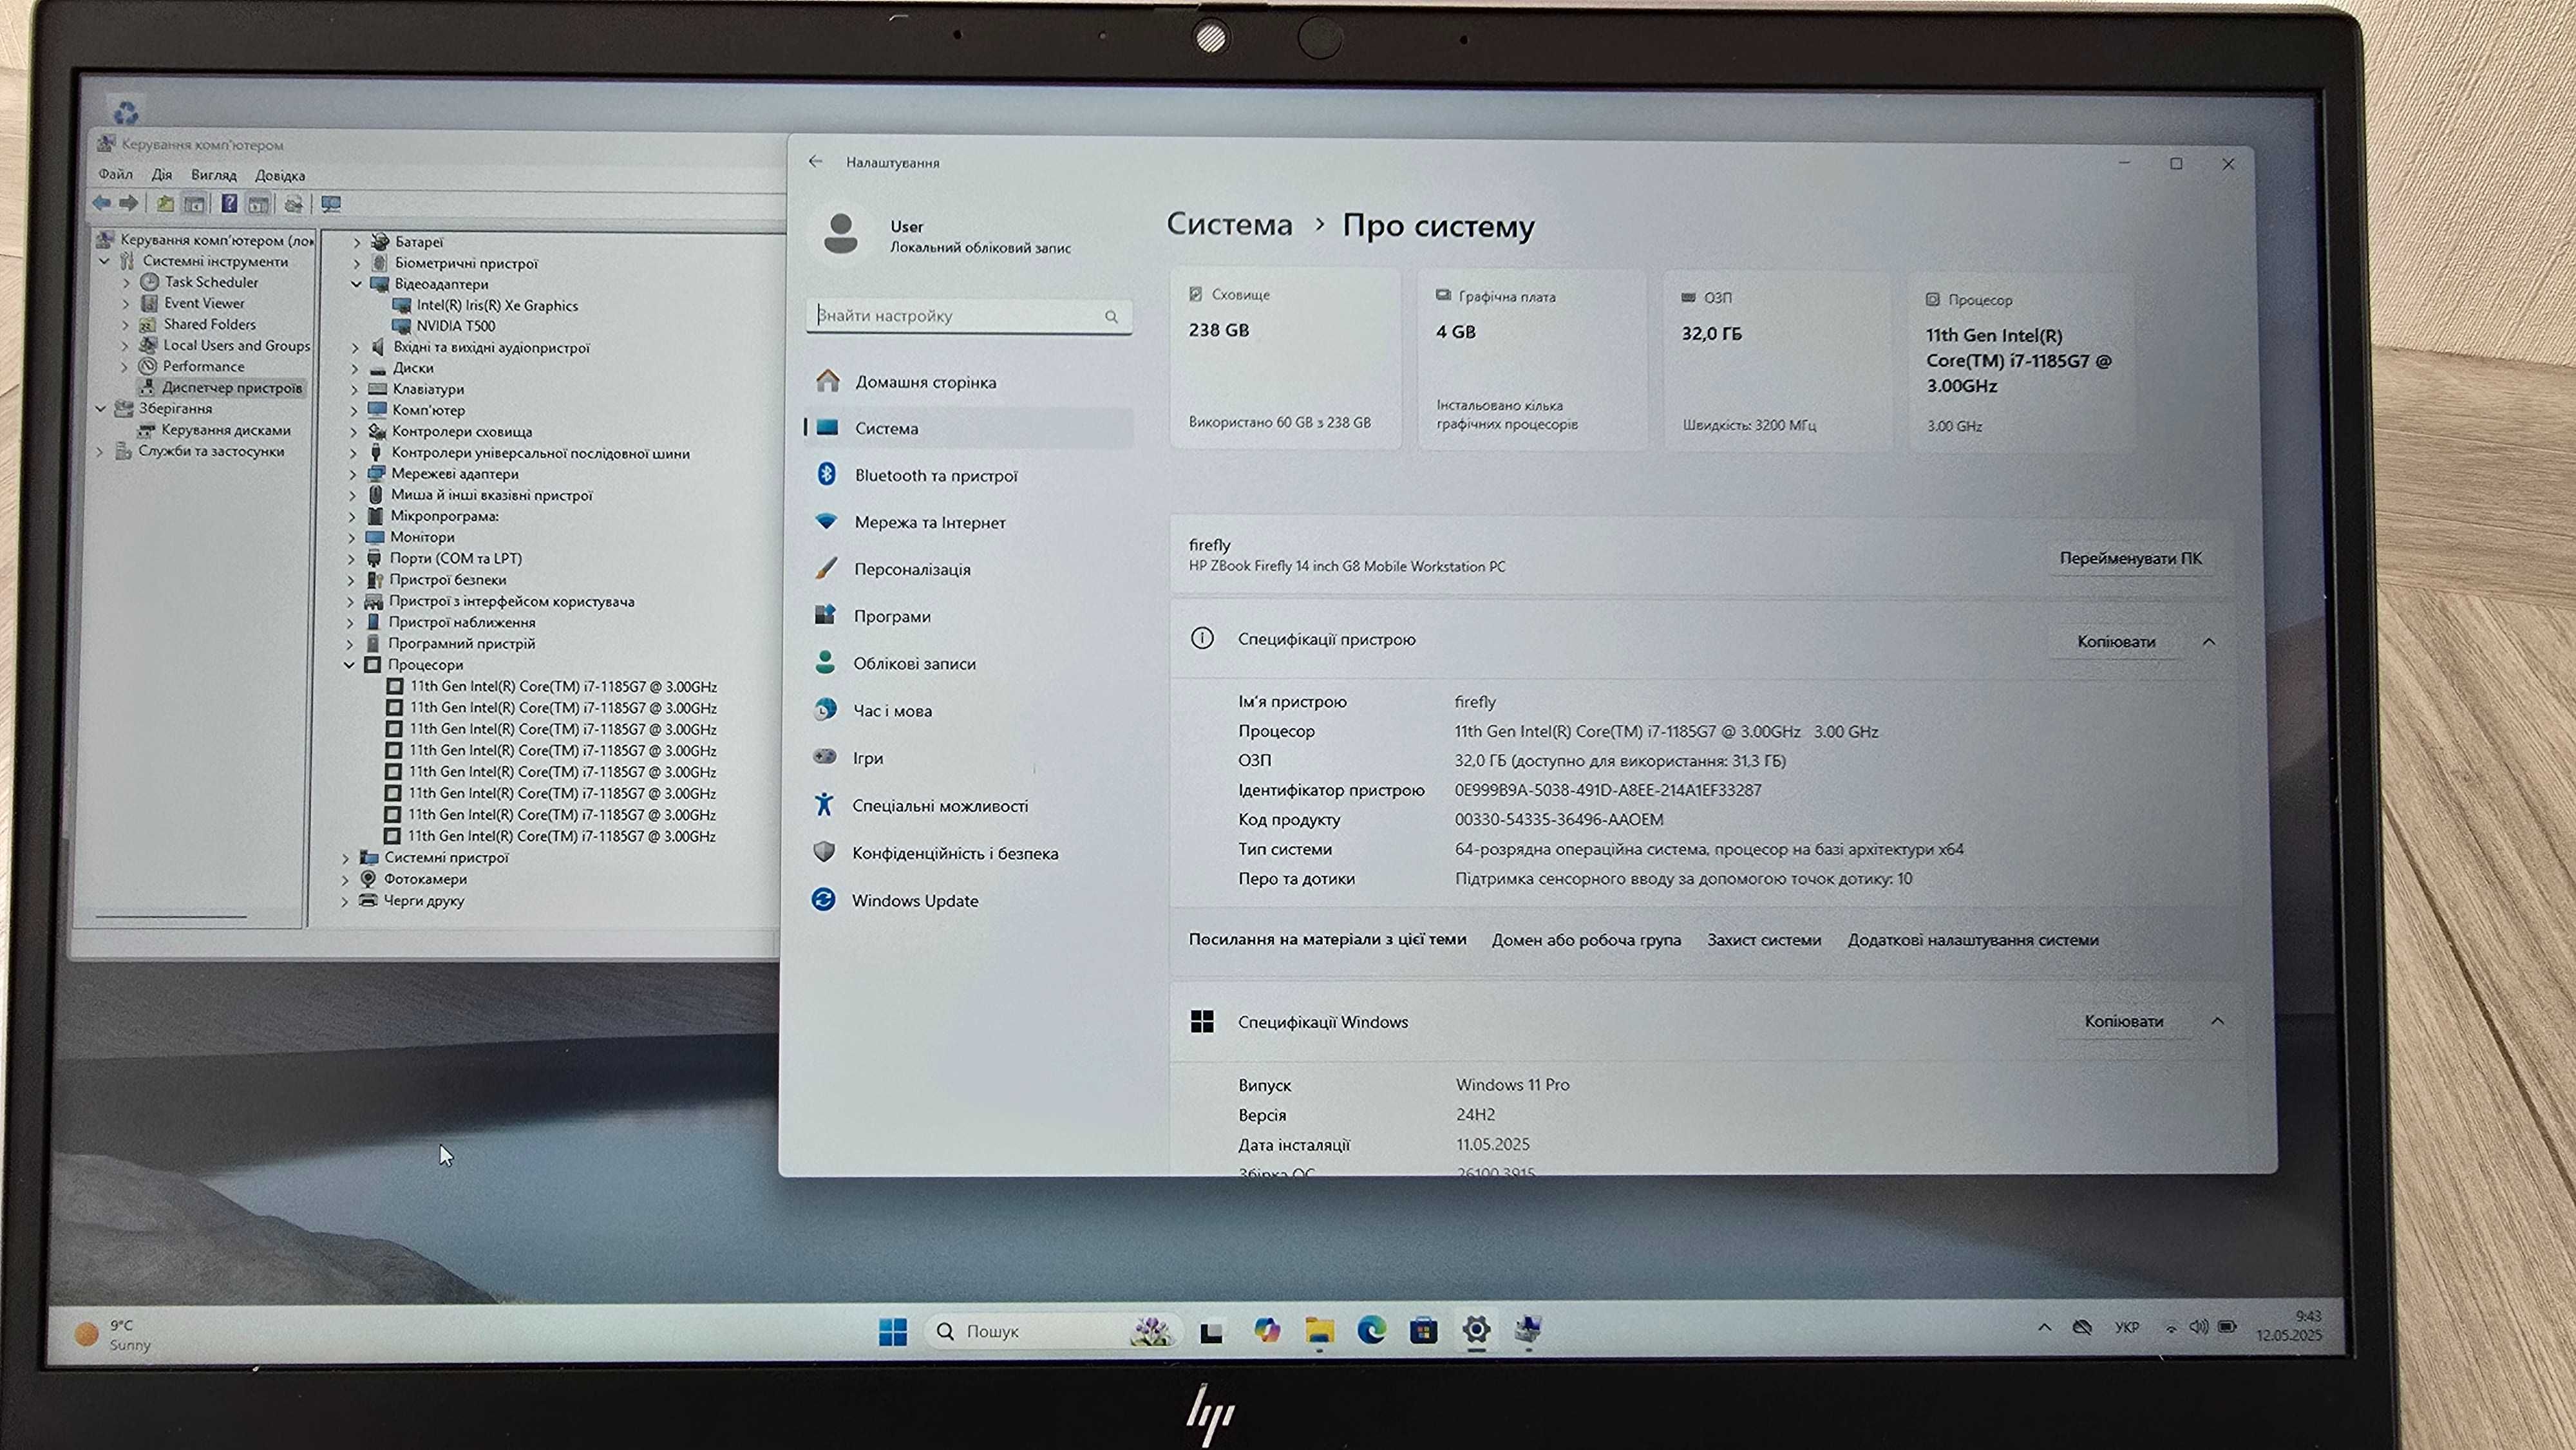Open Ігри in Settings sidebar
Image resolution: width=2576 pixels, height=1450 pixels.
[x=868, y=758]
